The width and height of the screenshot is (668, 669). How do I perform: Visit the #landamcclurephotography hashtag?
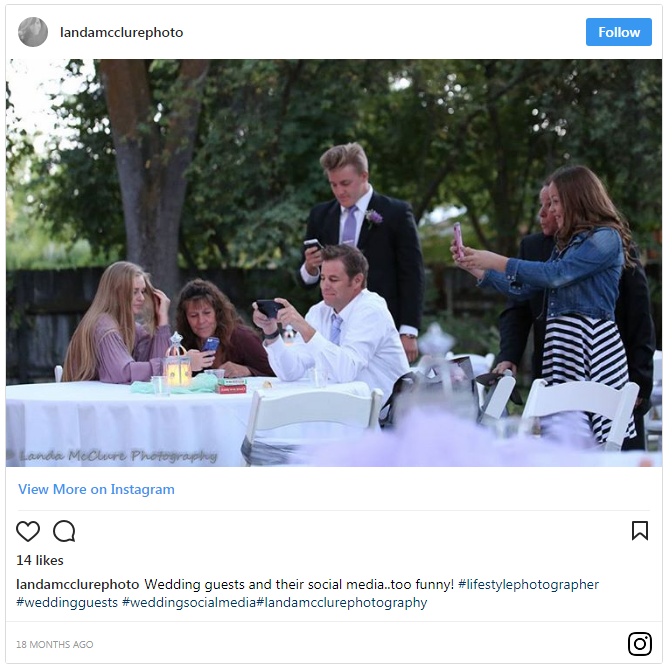(341, 602)
